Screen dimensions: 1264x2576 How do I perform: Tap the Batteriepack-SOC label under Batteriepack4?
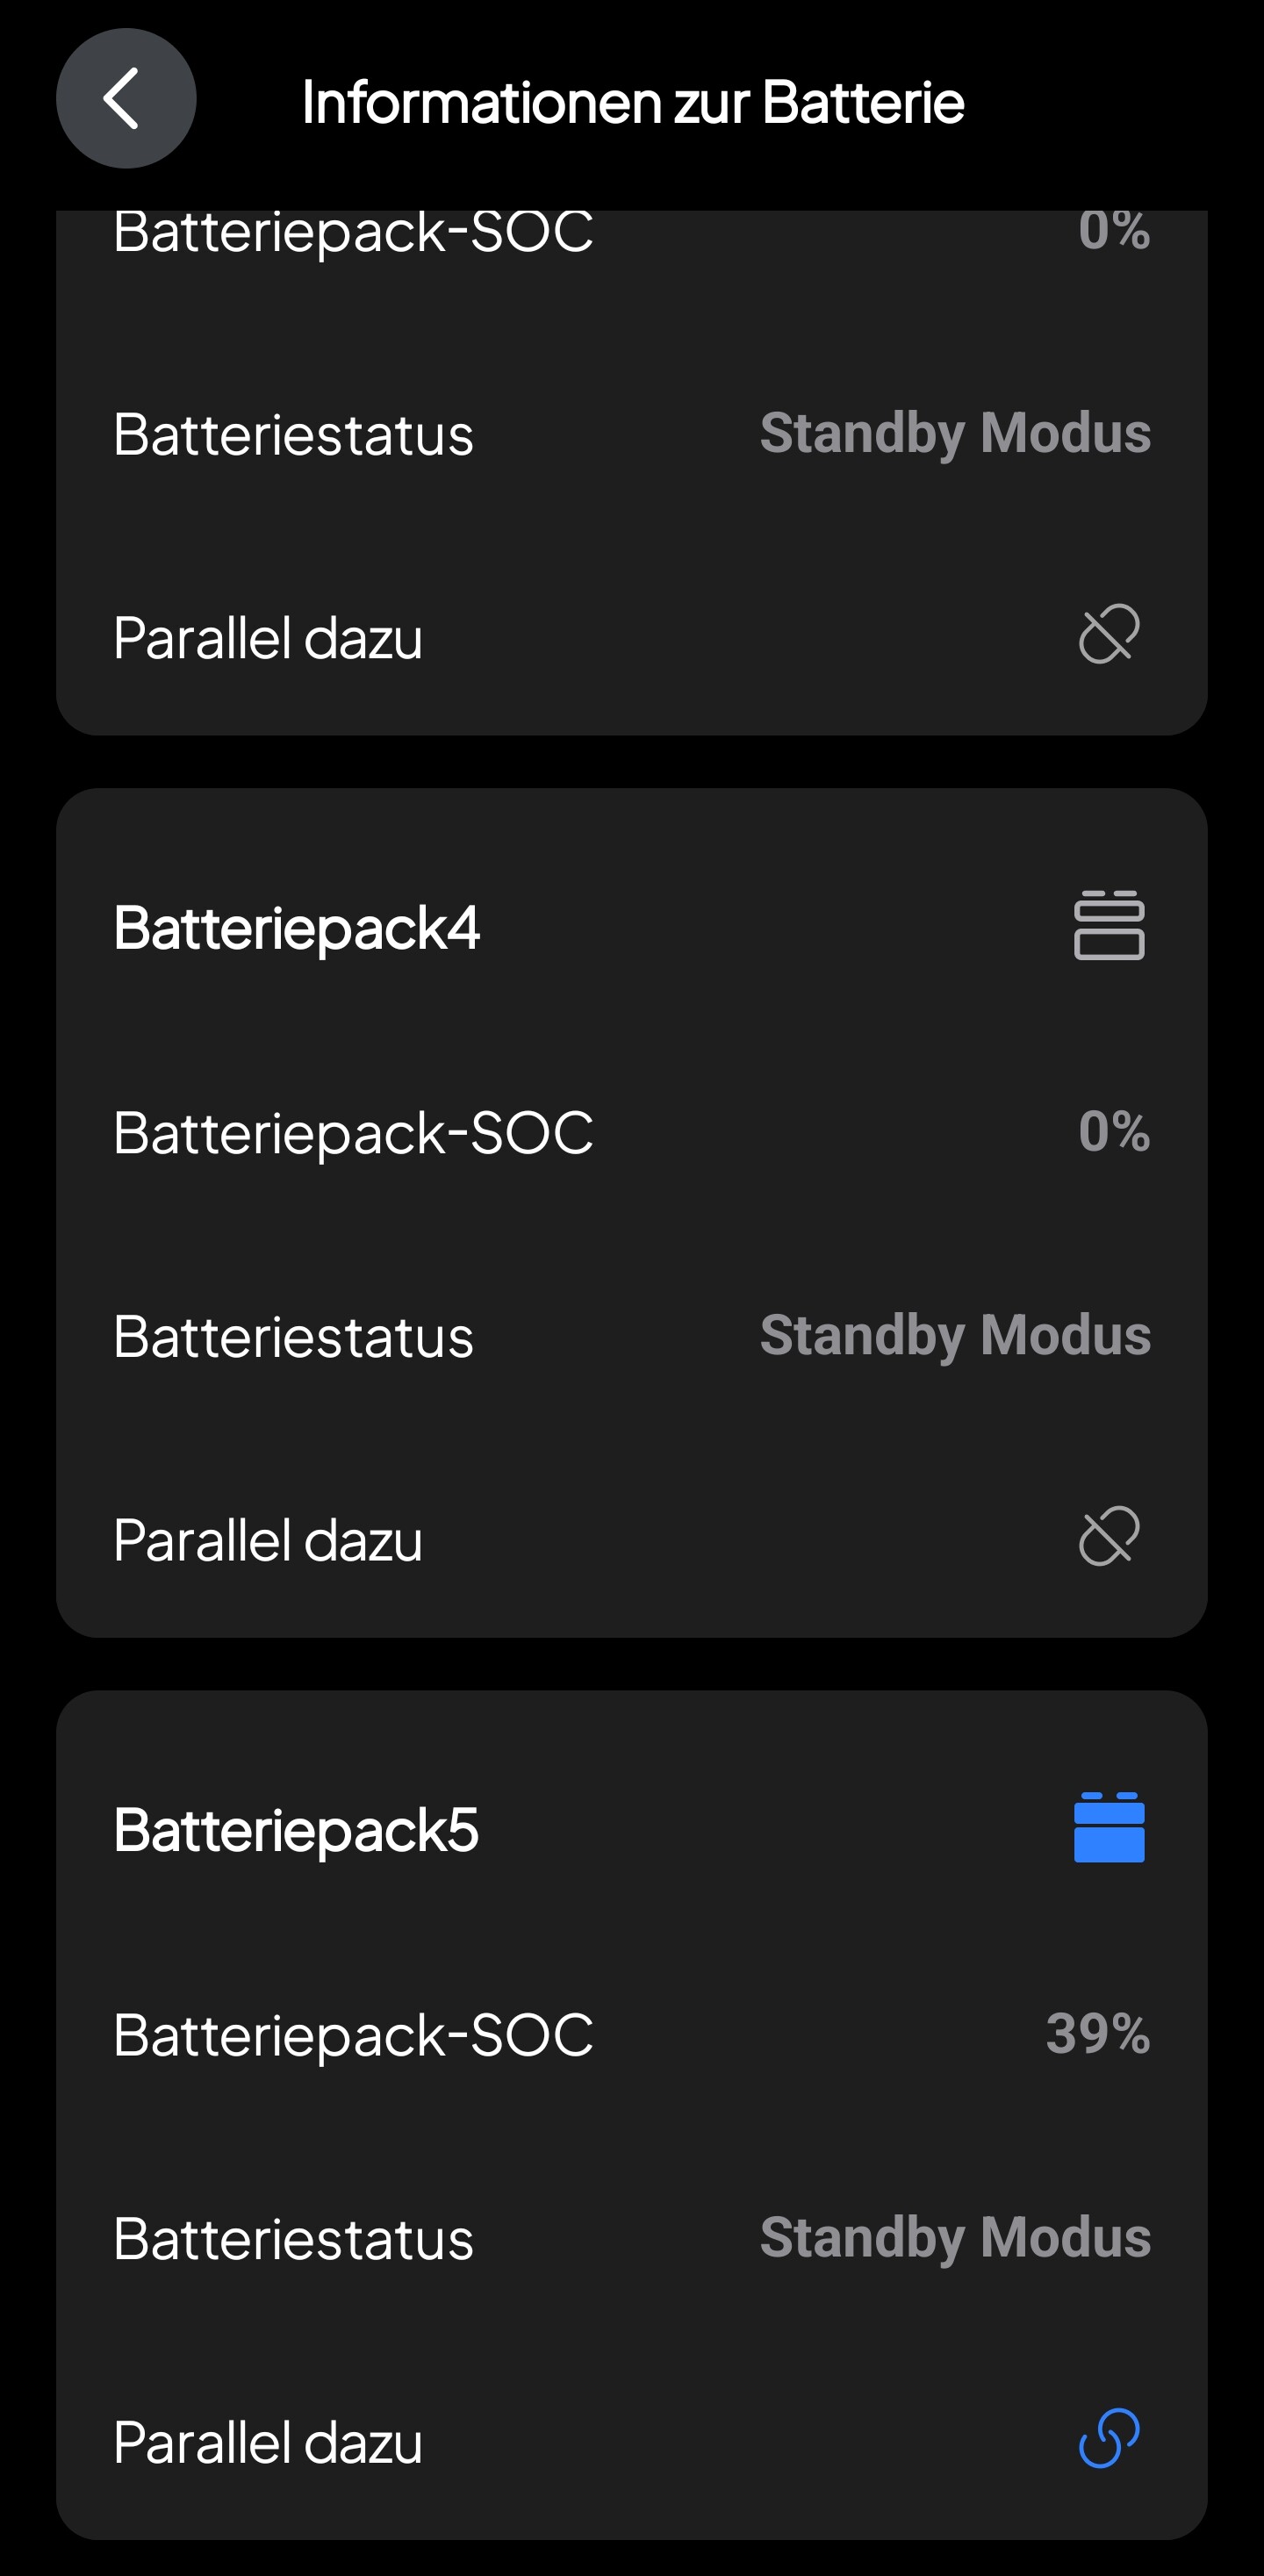pos(353,1133)
